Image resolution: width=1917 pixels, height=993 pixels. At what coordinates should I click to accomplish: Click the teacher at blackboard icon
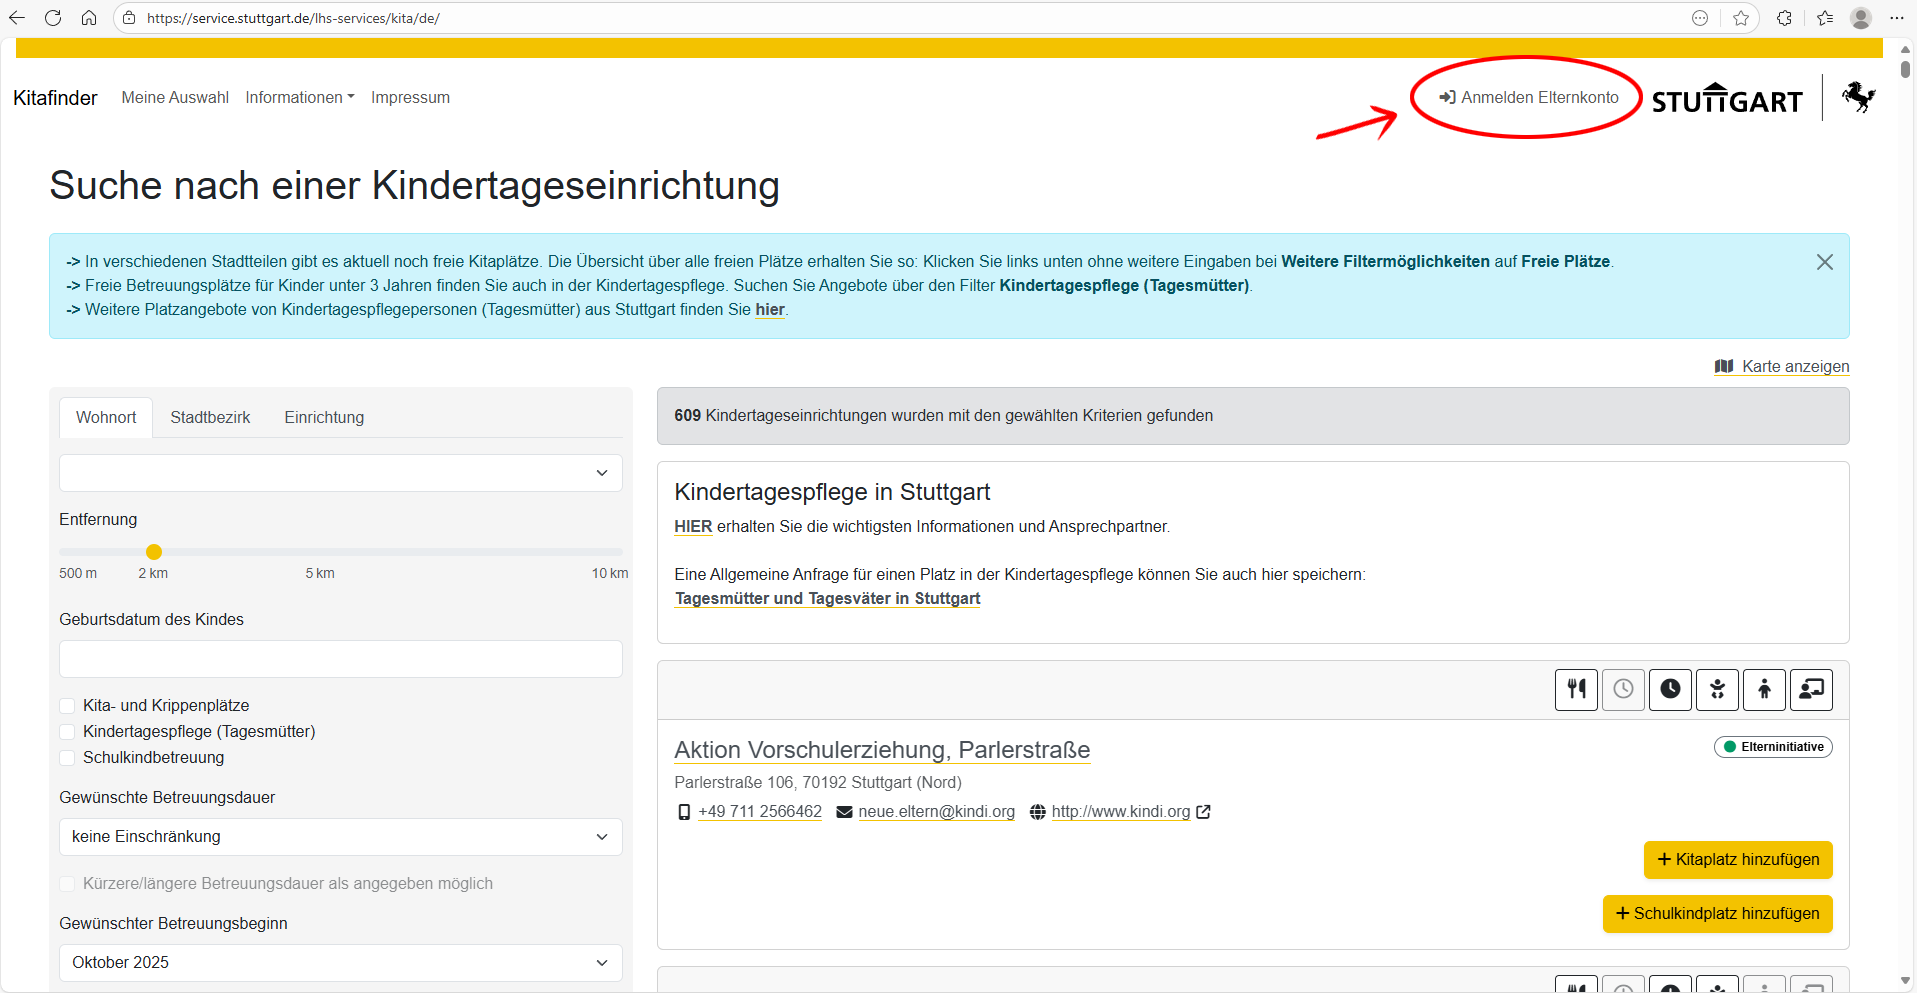click(x=1811, y=689)
